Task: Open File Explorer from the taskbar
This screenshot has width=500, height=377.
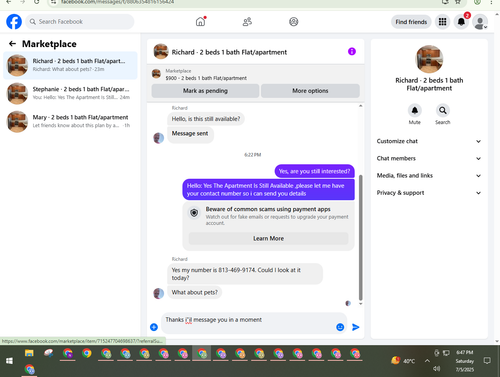Action: point(29,353)
